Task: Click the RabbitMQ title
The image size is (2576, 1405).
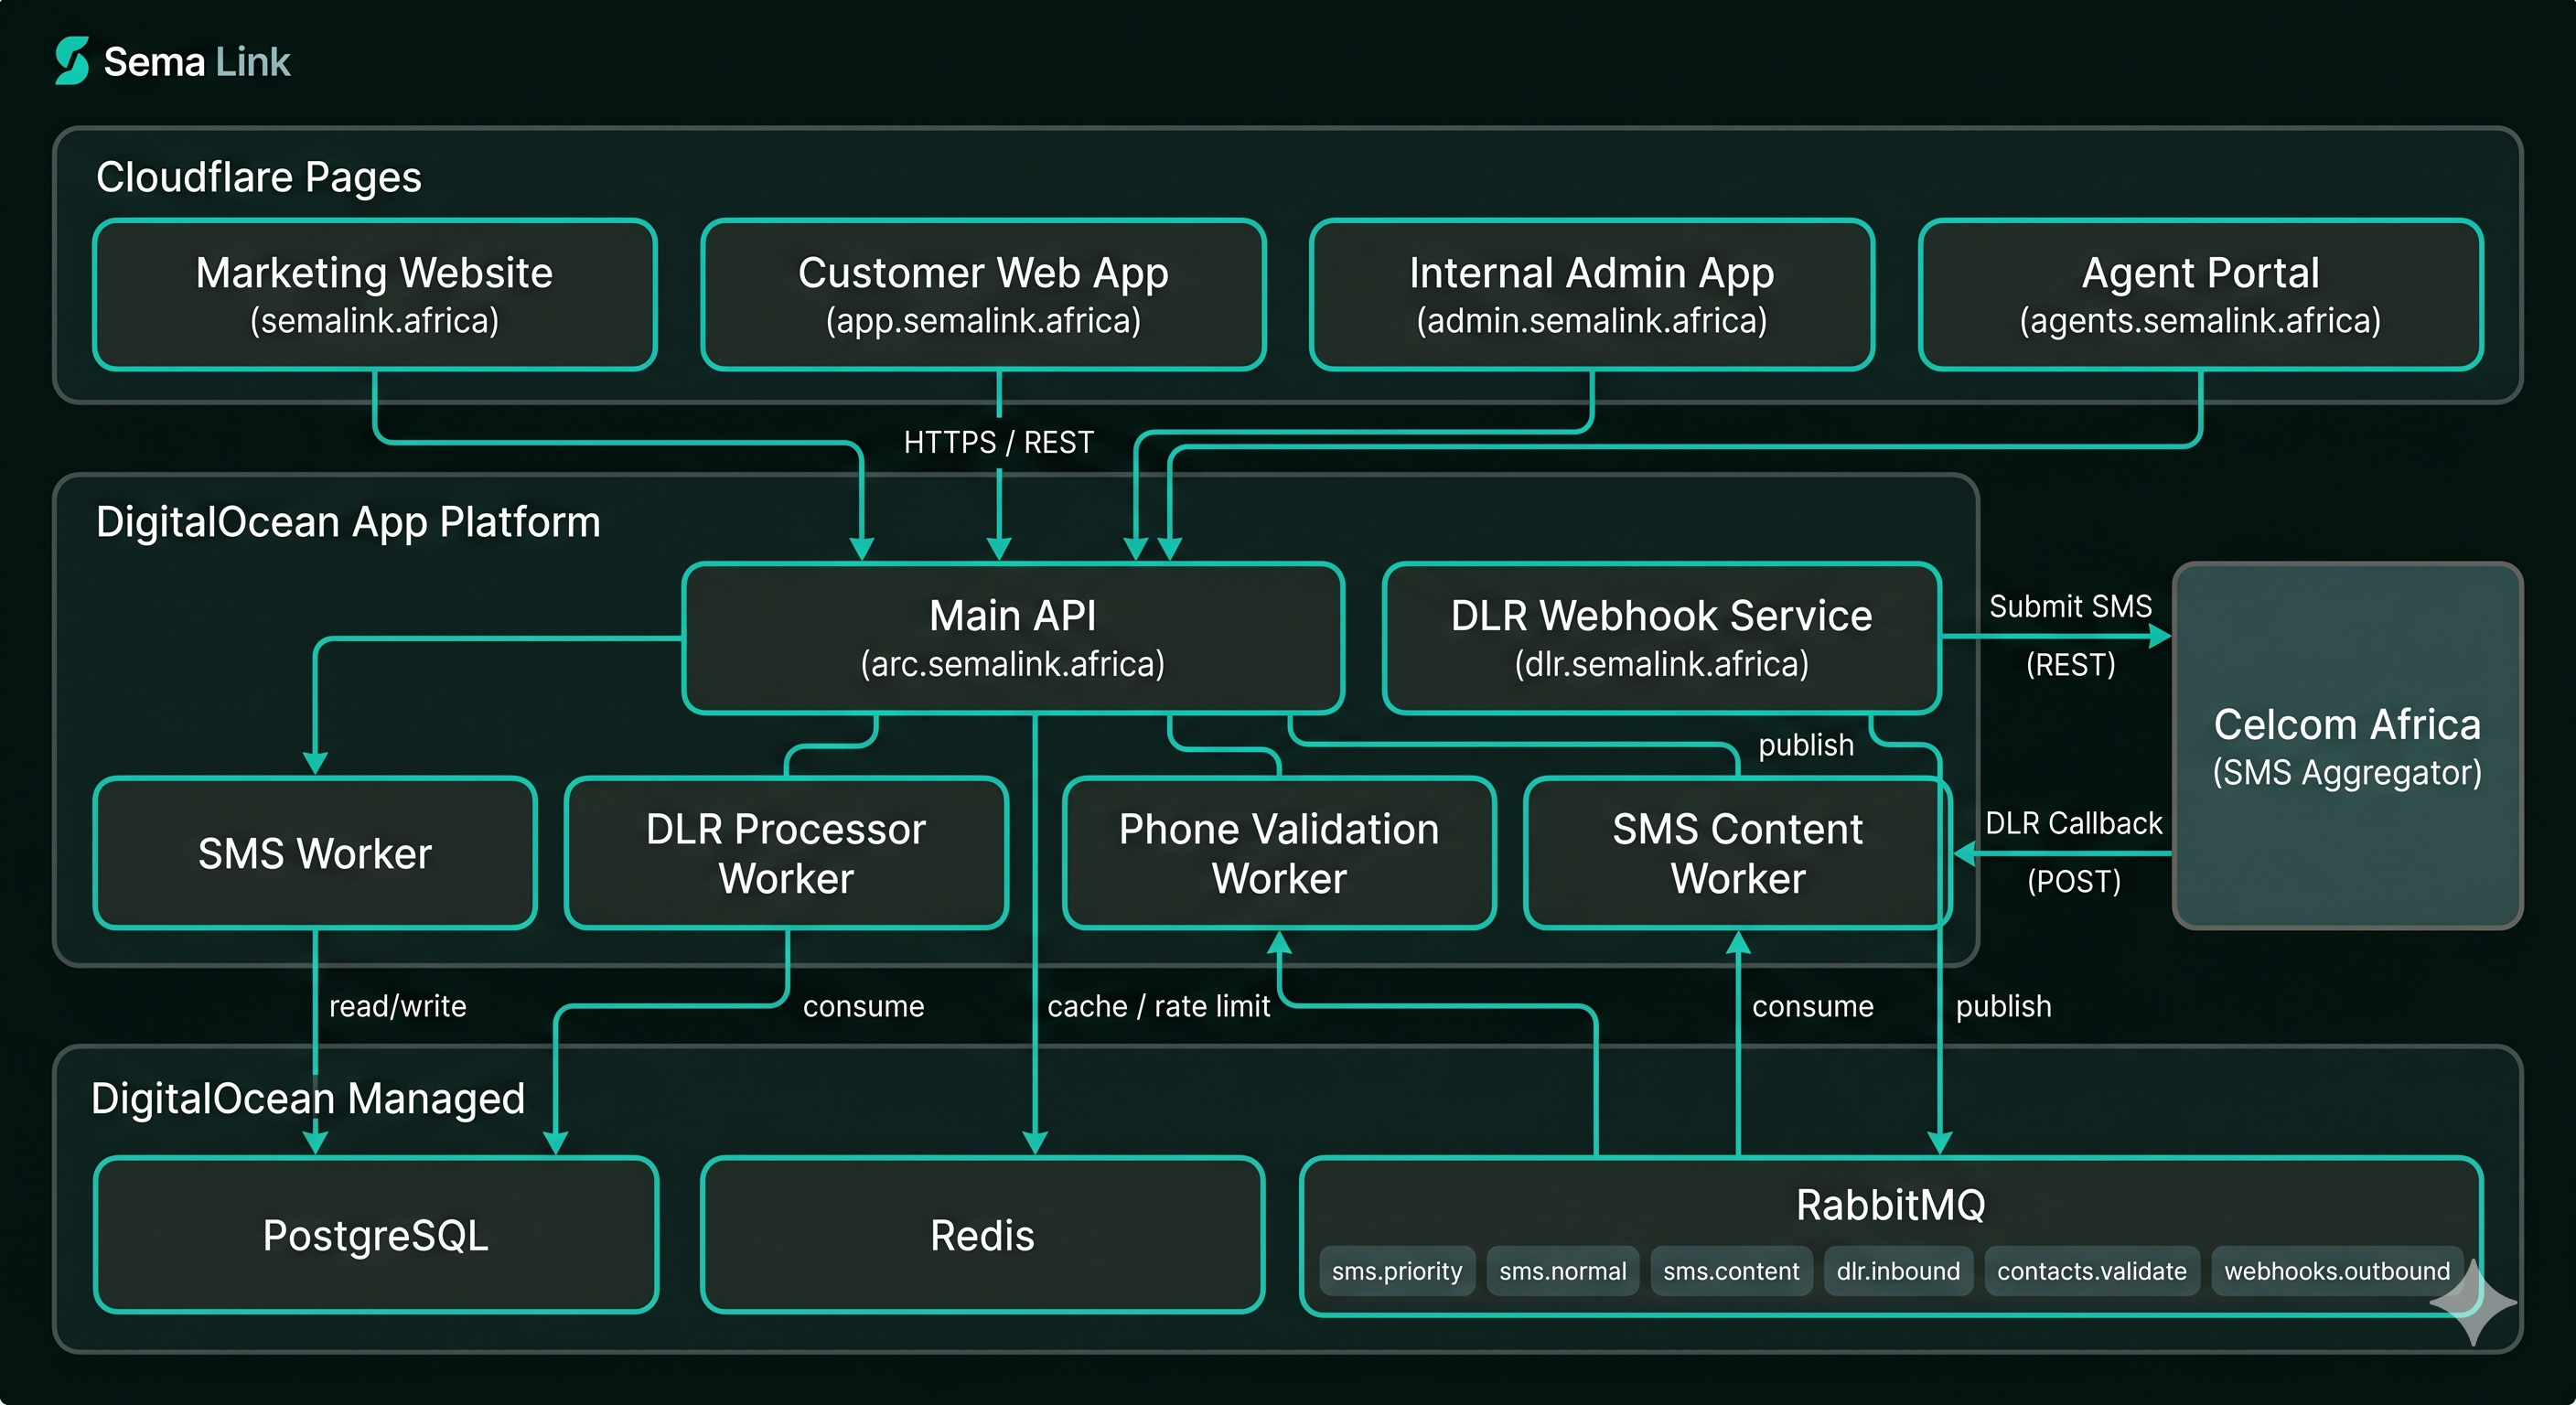Action: 1891,1205
